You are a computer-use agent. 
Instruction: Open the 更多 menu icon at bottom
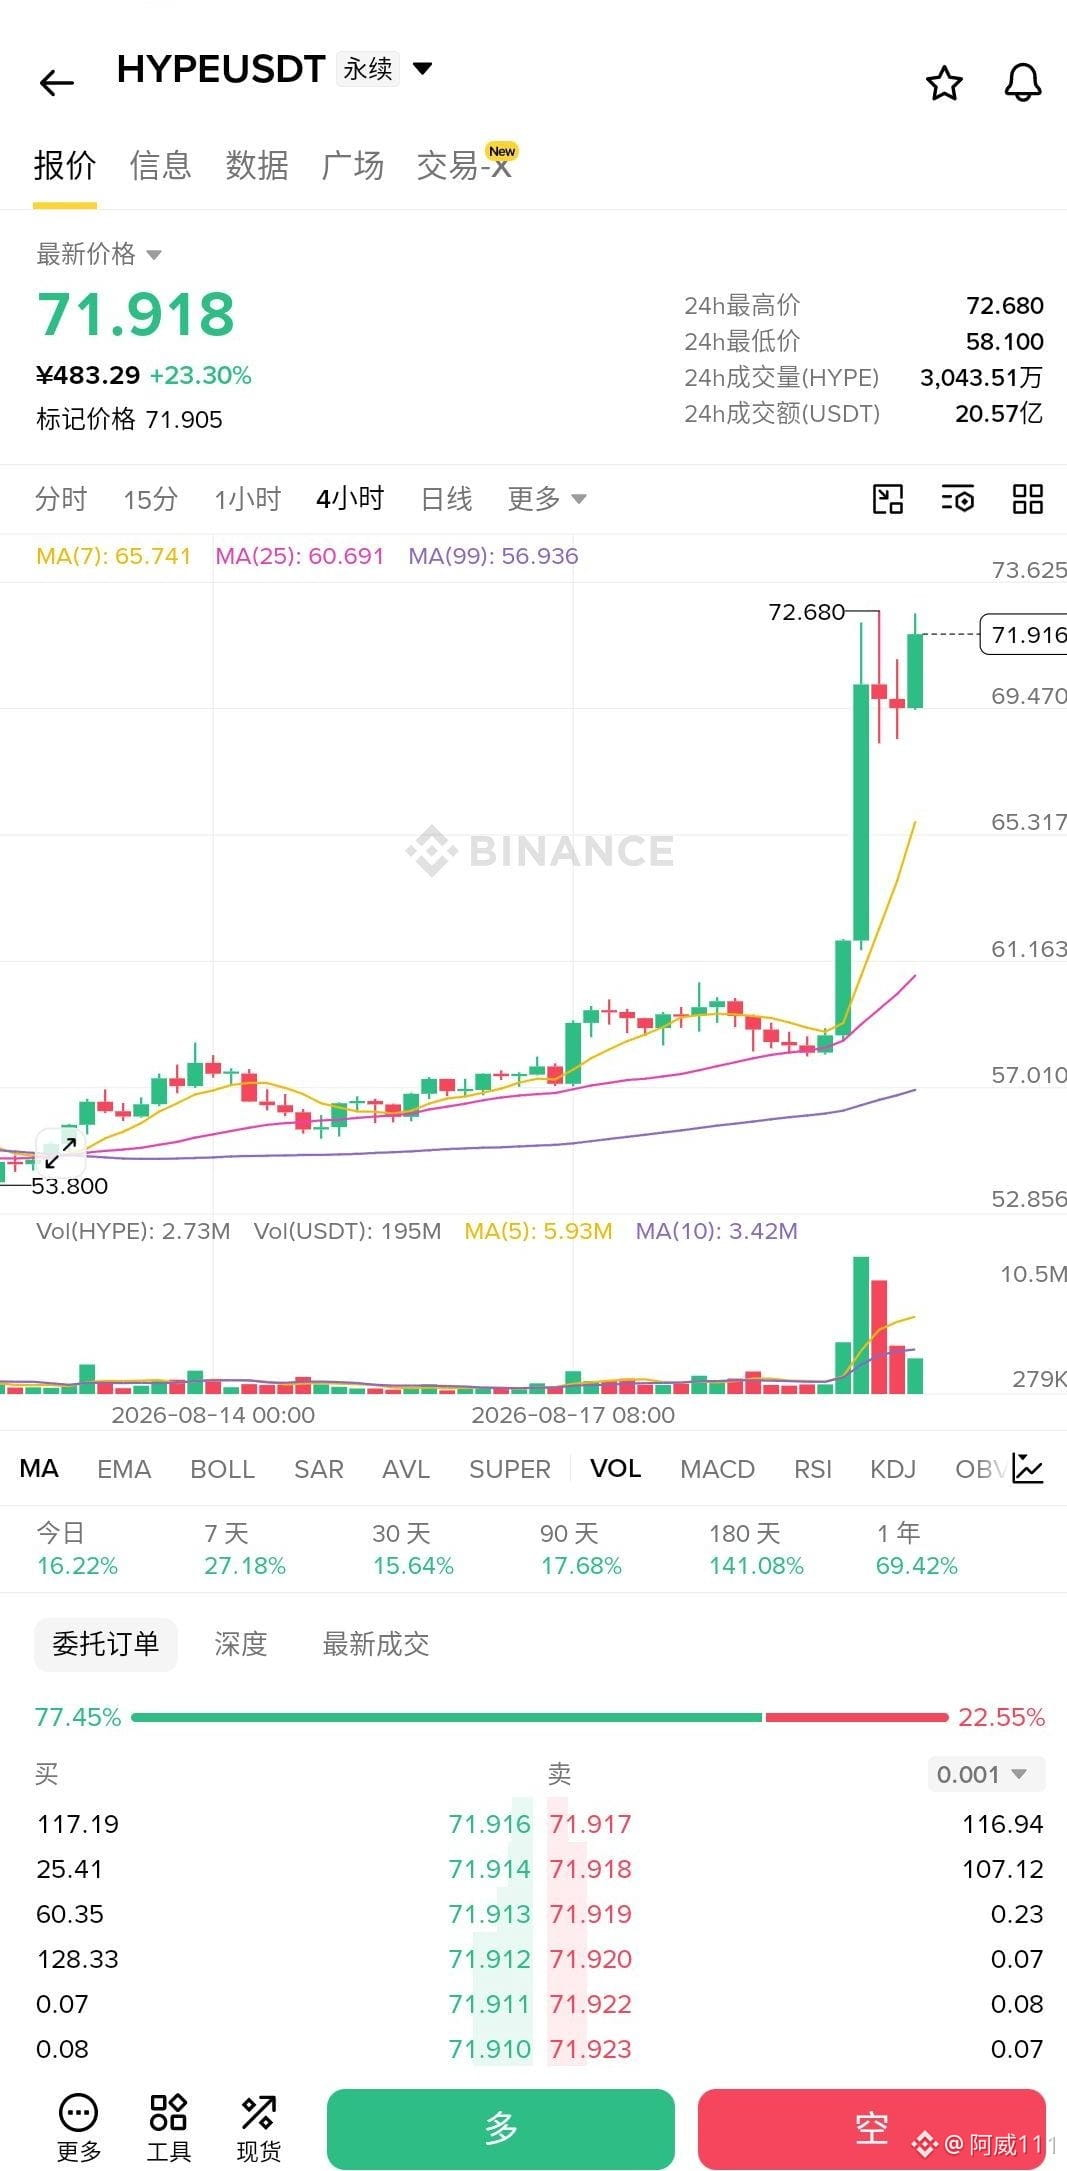pyautogui.click(x=79, y=2128)
